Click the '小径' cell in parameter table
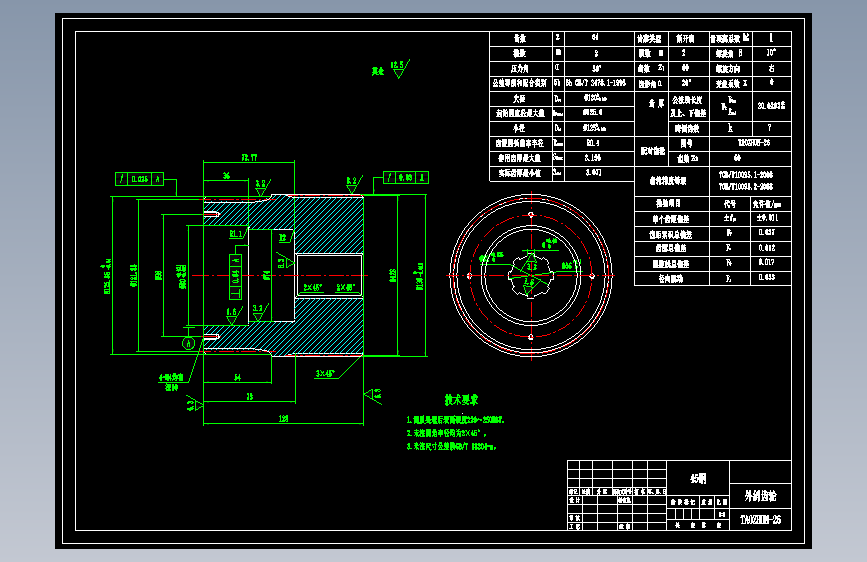The image size is (867, 562). [521, 128]
